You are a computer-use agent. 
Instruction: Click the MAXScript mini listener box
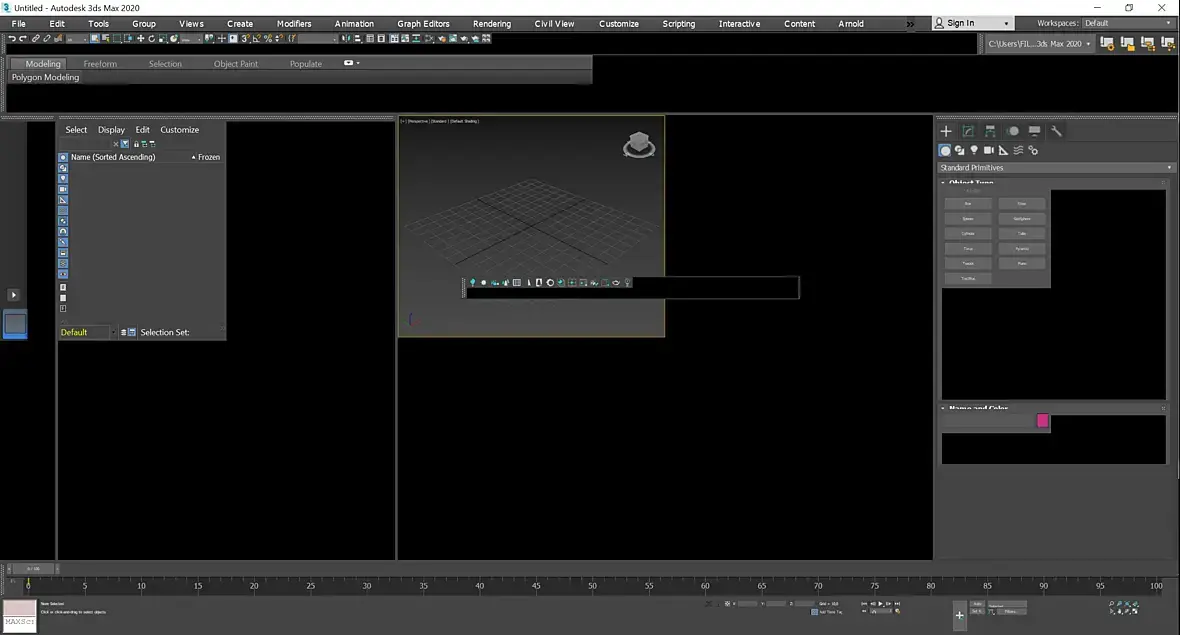coord(20,615)
